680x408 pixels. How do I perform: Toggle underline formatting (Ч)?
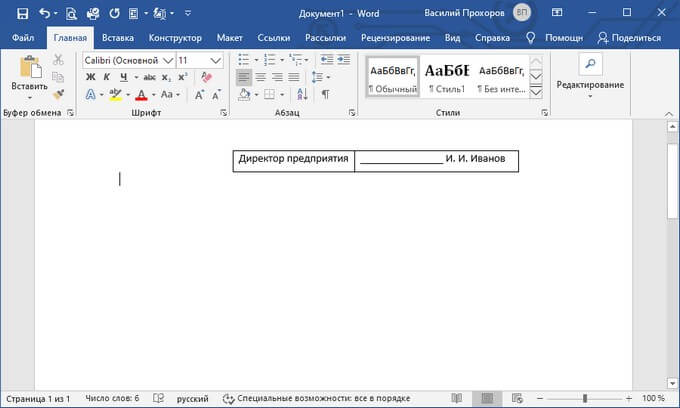tap(124, 77)
